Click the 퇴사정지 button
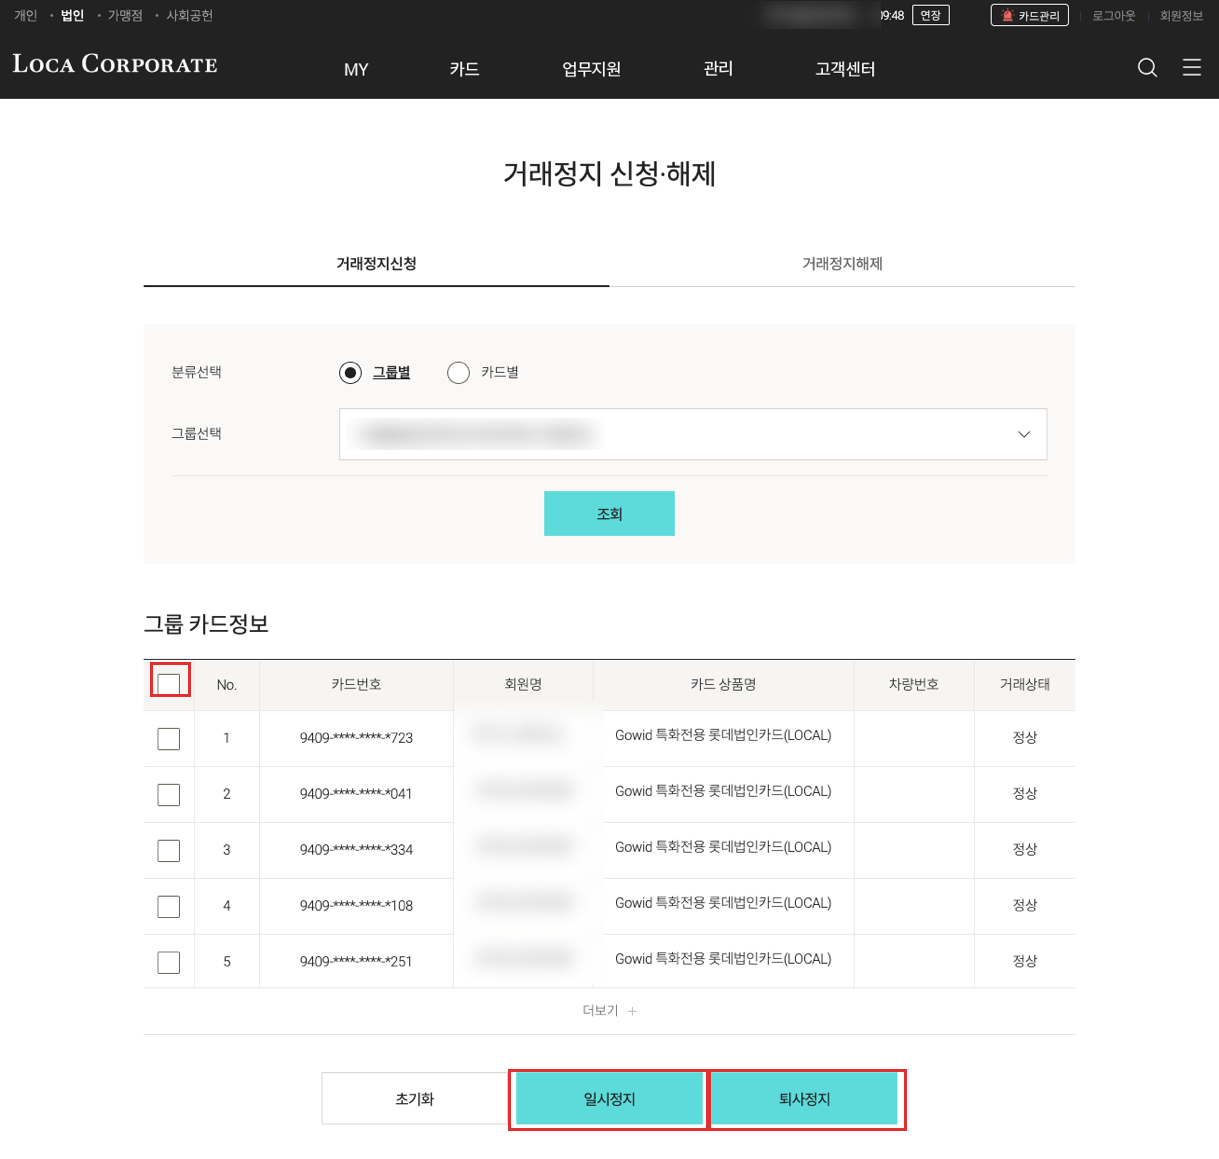The height and width of the screenshot is (1159, 1219). point(804,1099)
